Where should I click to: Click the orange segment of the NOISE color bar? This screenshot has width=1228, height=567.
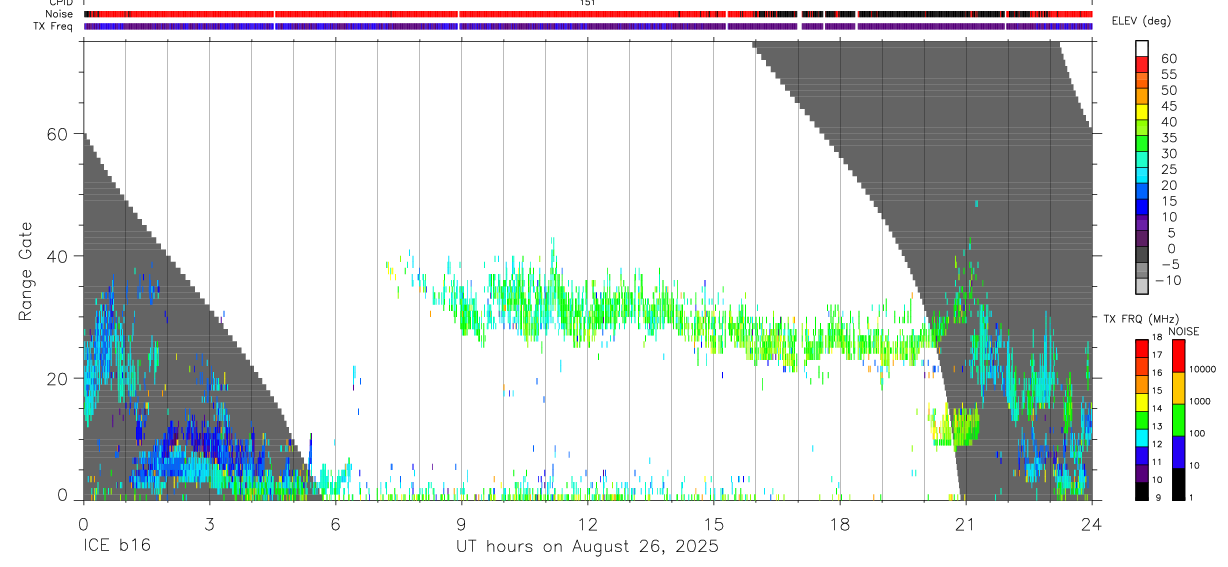tap(1179, 388)
